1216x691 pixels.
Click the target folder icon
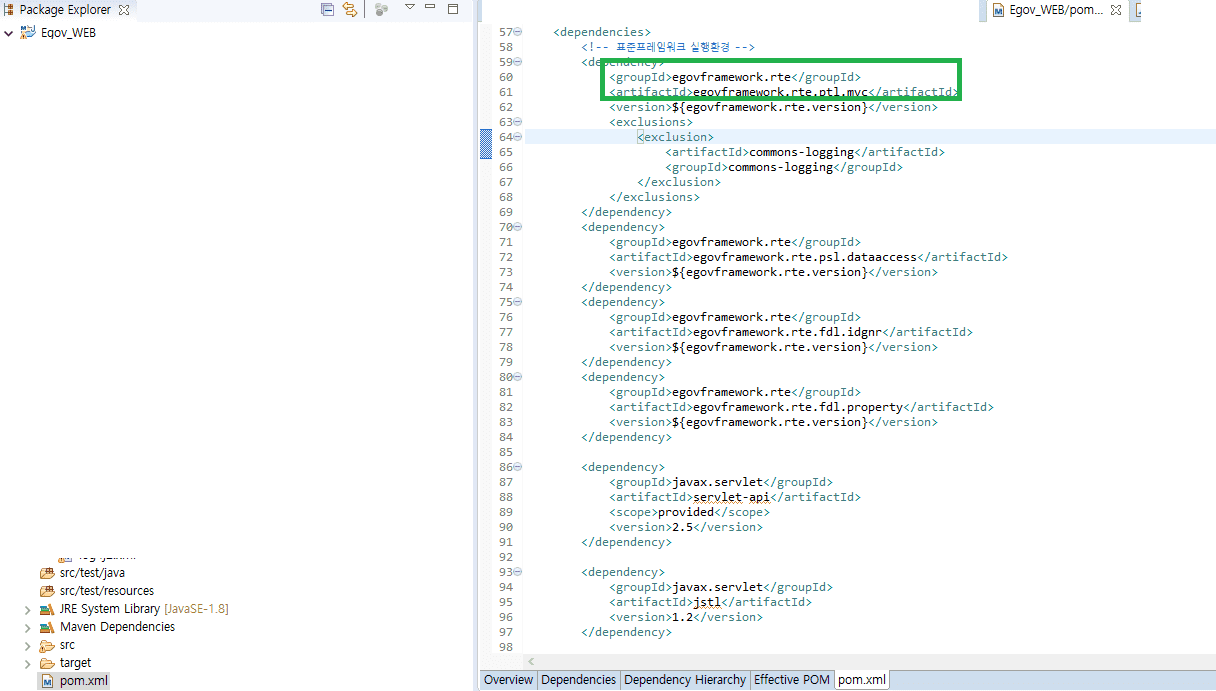(x=47, y=663)
